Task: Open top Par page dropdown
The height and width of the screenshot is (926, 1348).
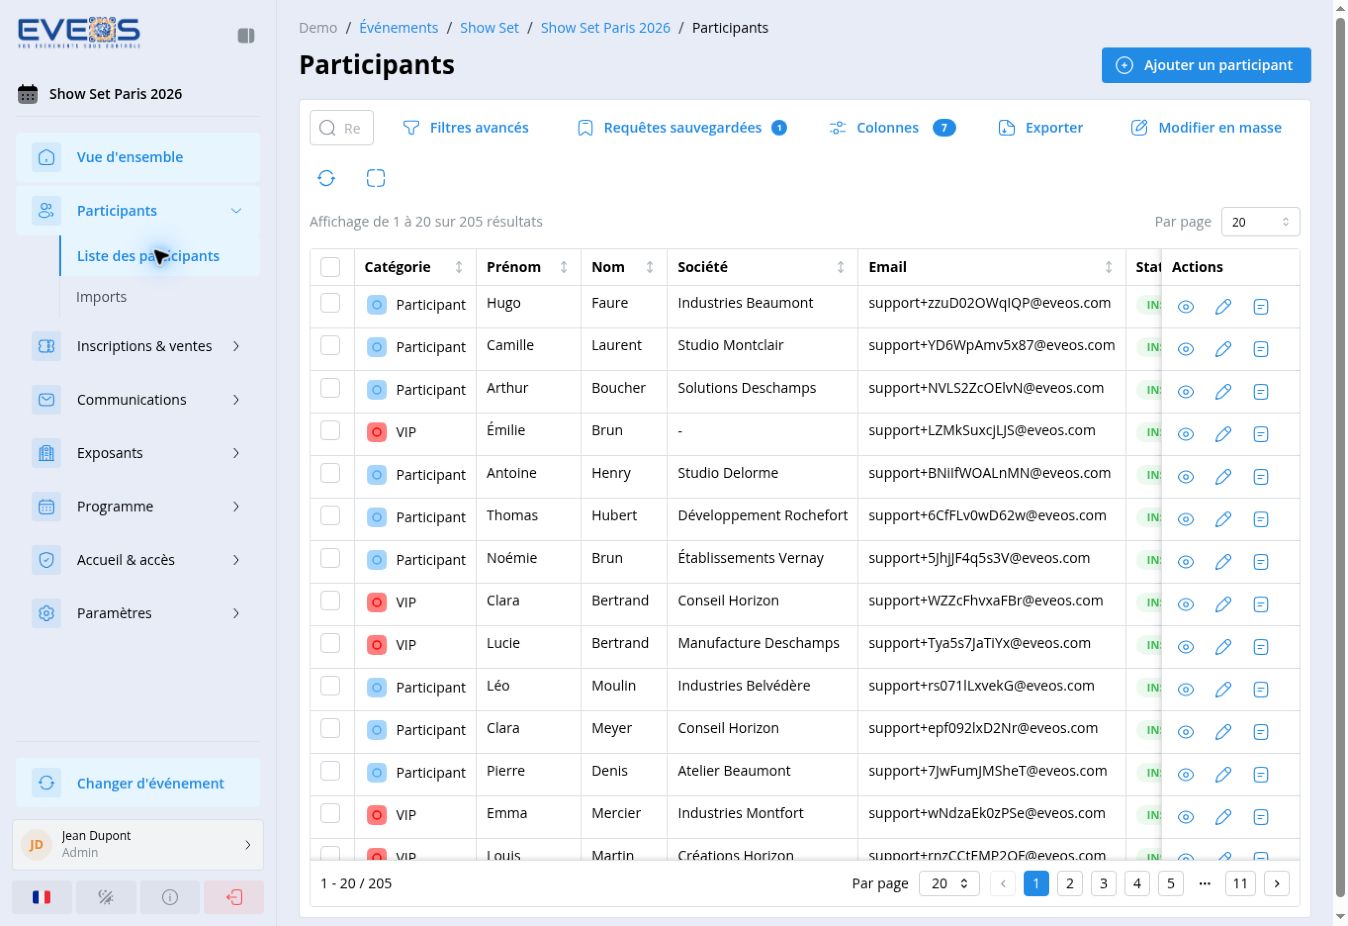Action: [x=1260, y=222]
